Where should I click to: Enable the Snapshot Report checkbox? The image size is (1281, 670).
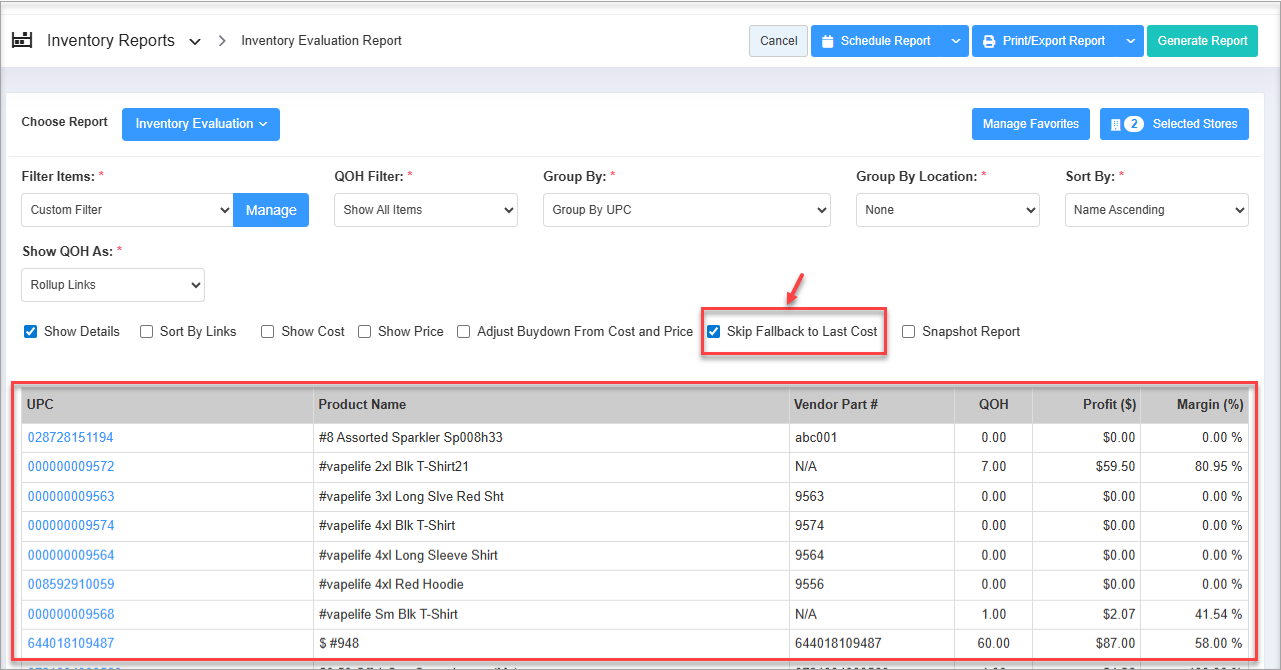pos(909,331)
